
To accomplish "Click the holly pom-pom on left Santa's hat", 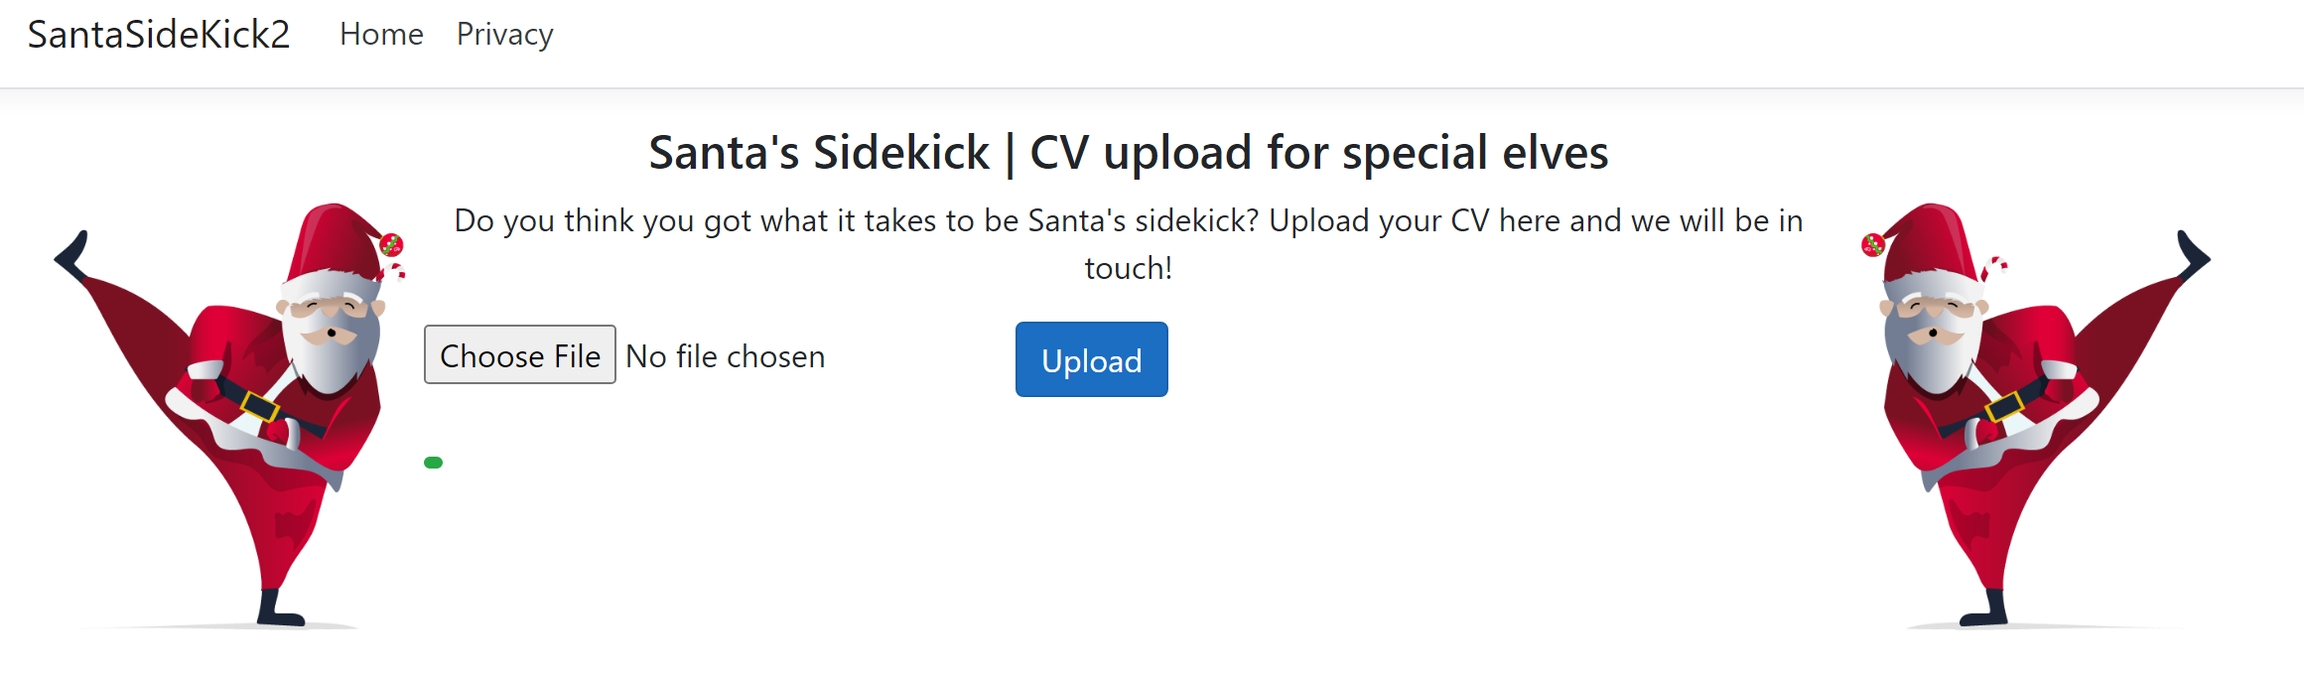I will (x=392, y=244).
